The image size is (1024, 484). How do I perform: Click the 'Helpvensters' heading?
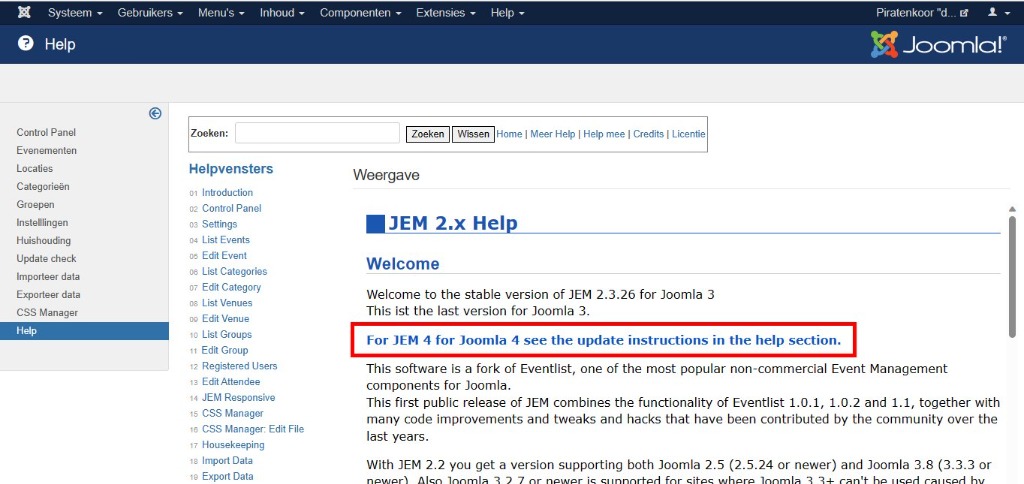click(231, 169)
